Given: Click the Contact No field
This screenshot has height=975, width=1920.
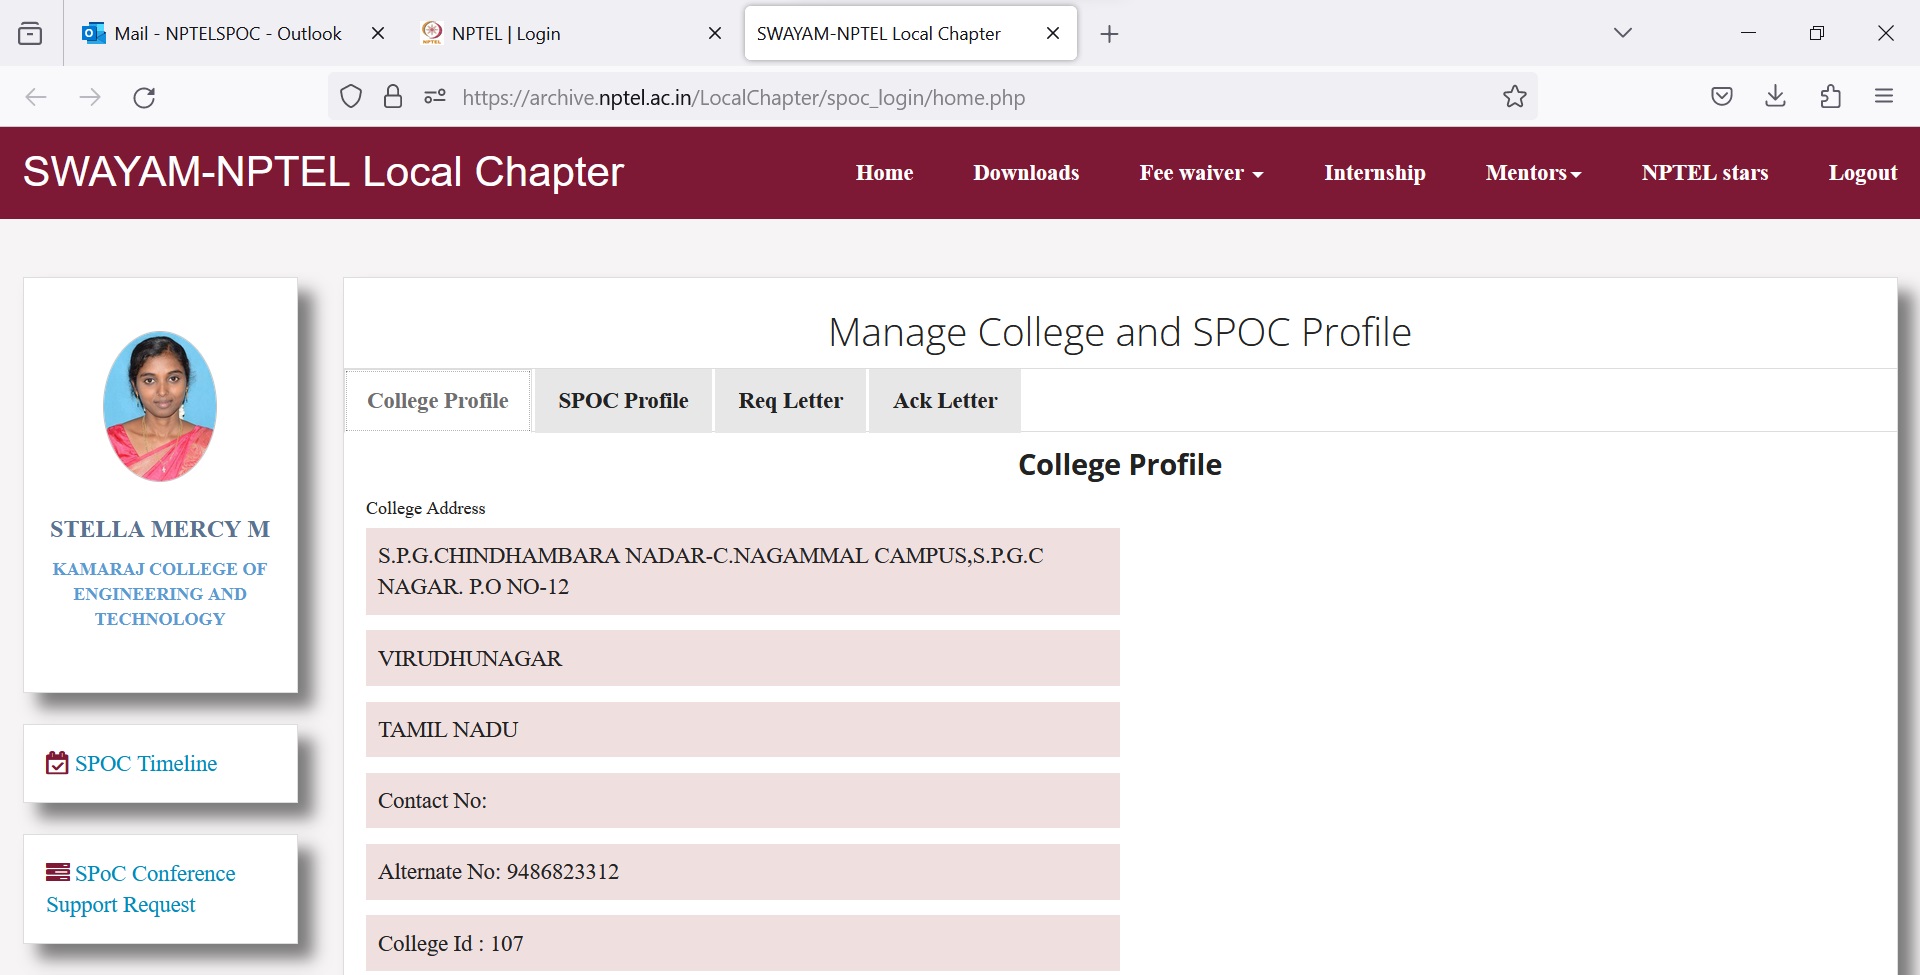Looking at the screenshot, I should tap(742, 800).
